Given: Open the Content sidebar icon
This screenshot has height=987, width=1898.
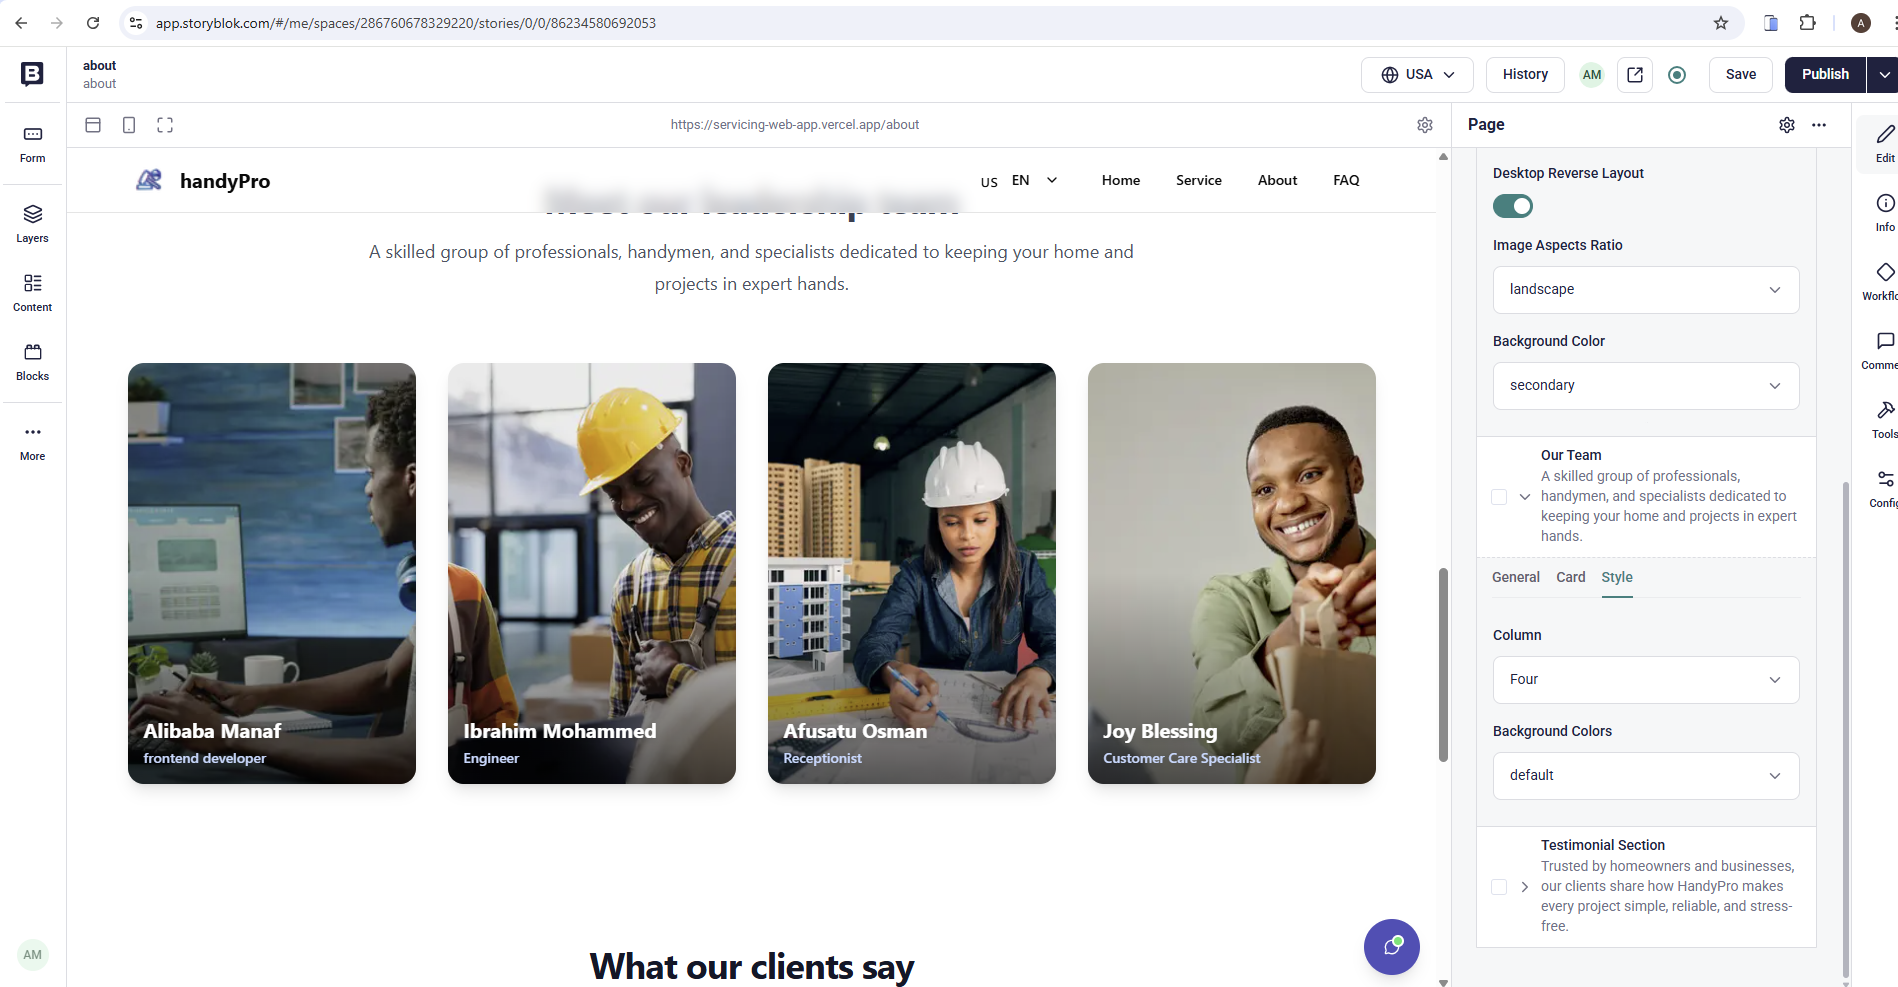Looking at the screenshot, I should (x=32, y=292).
